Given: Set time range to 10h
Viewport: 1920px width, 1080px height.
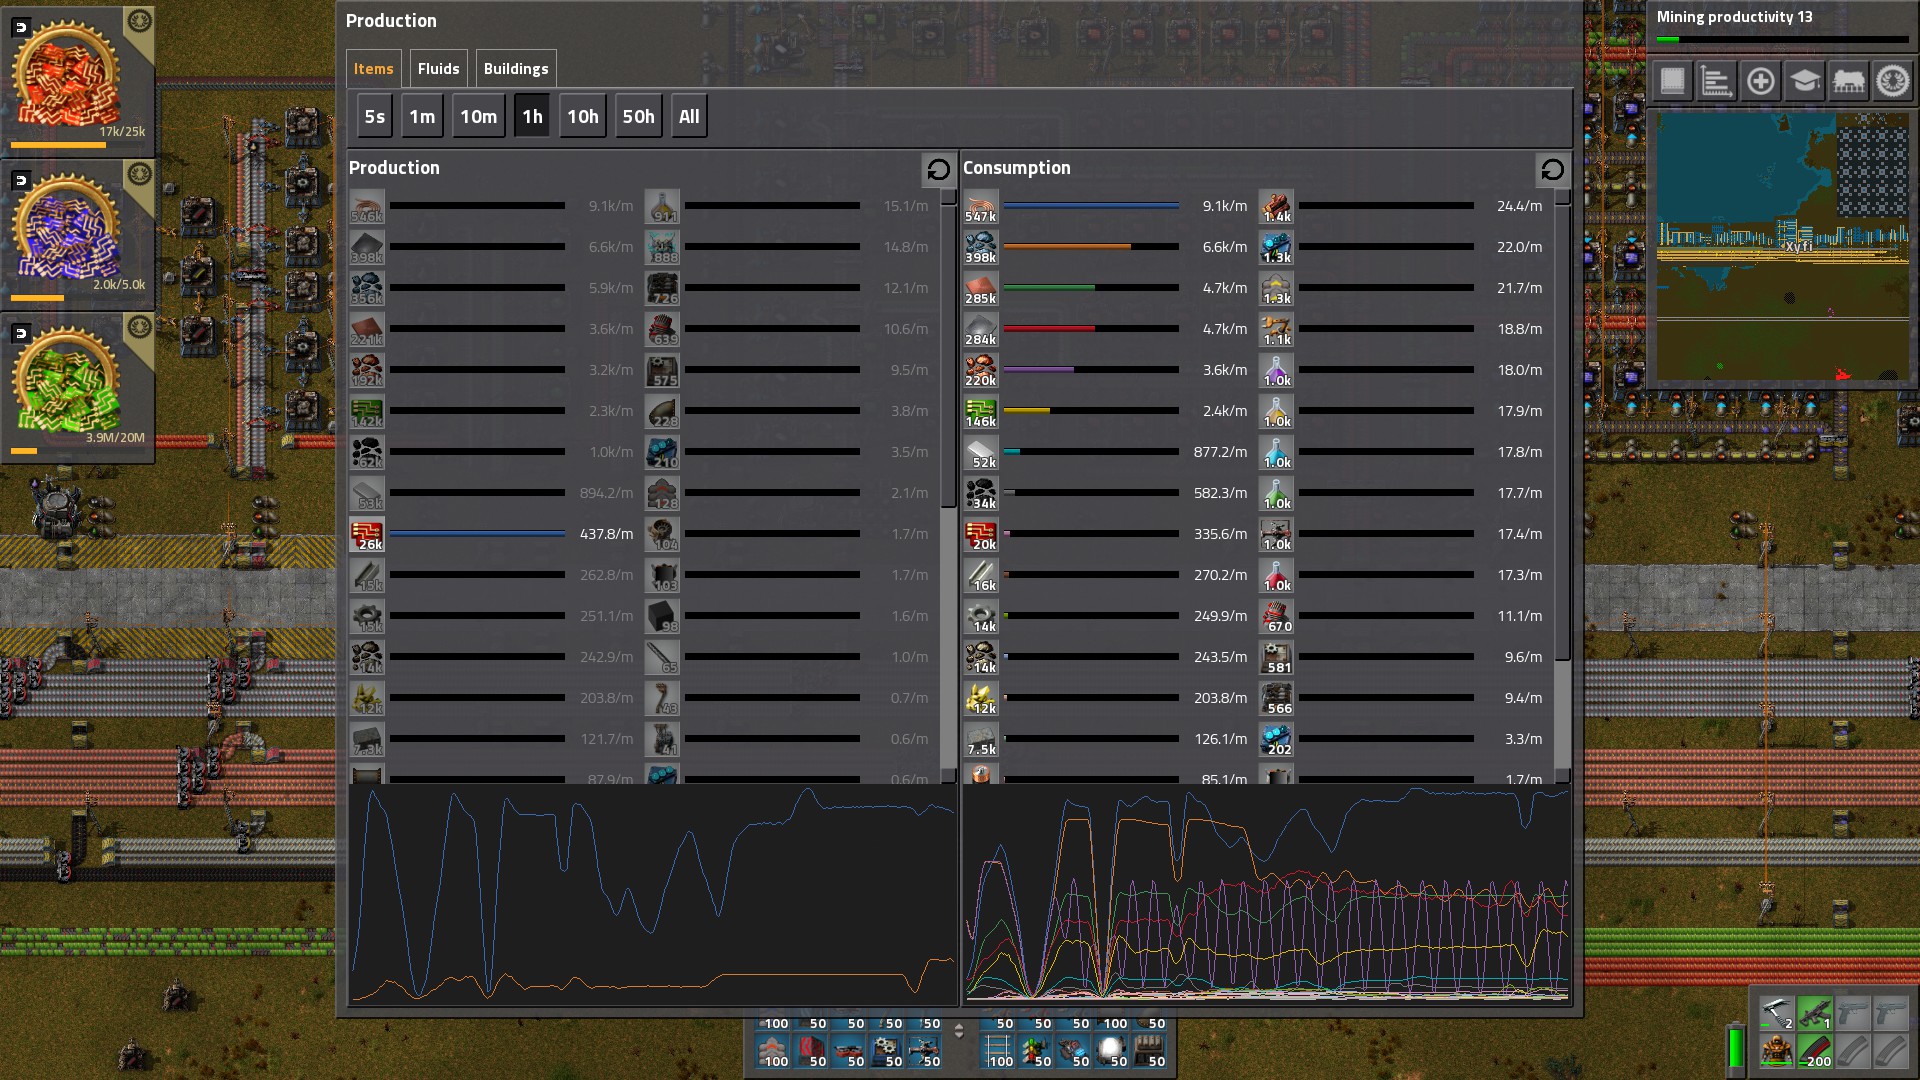Looking at the screenshot, I should tap(583, 116).
